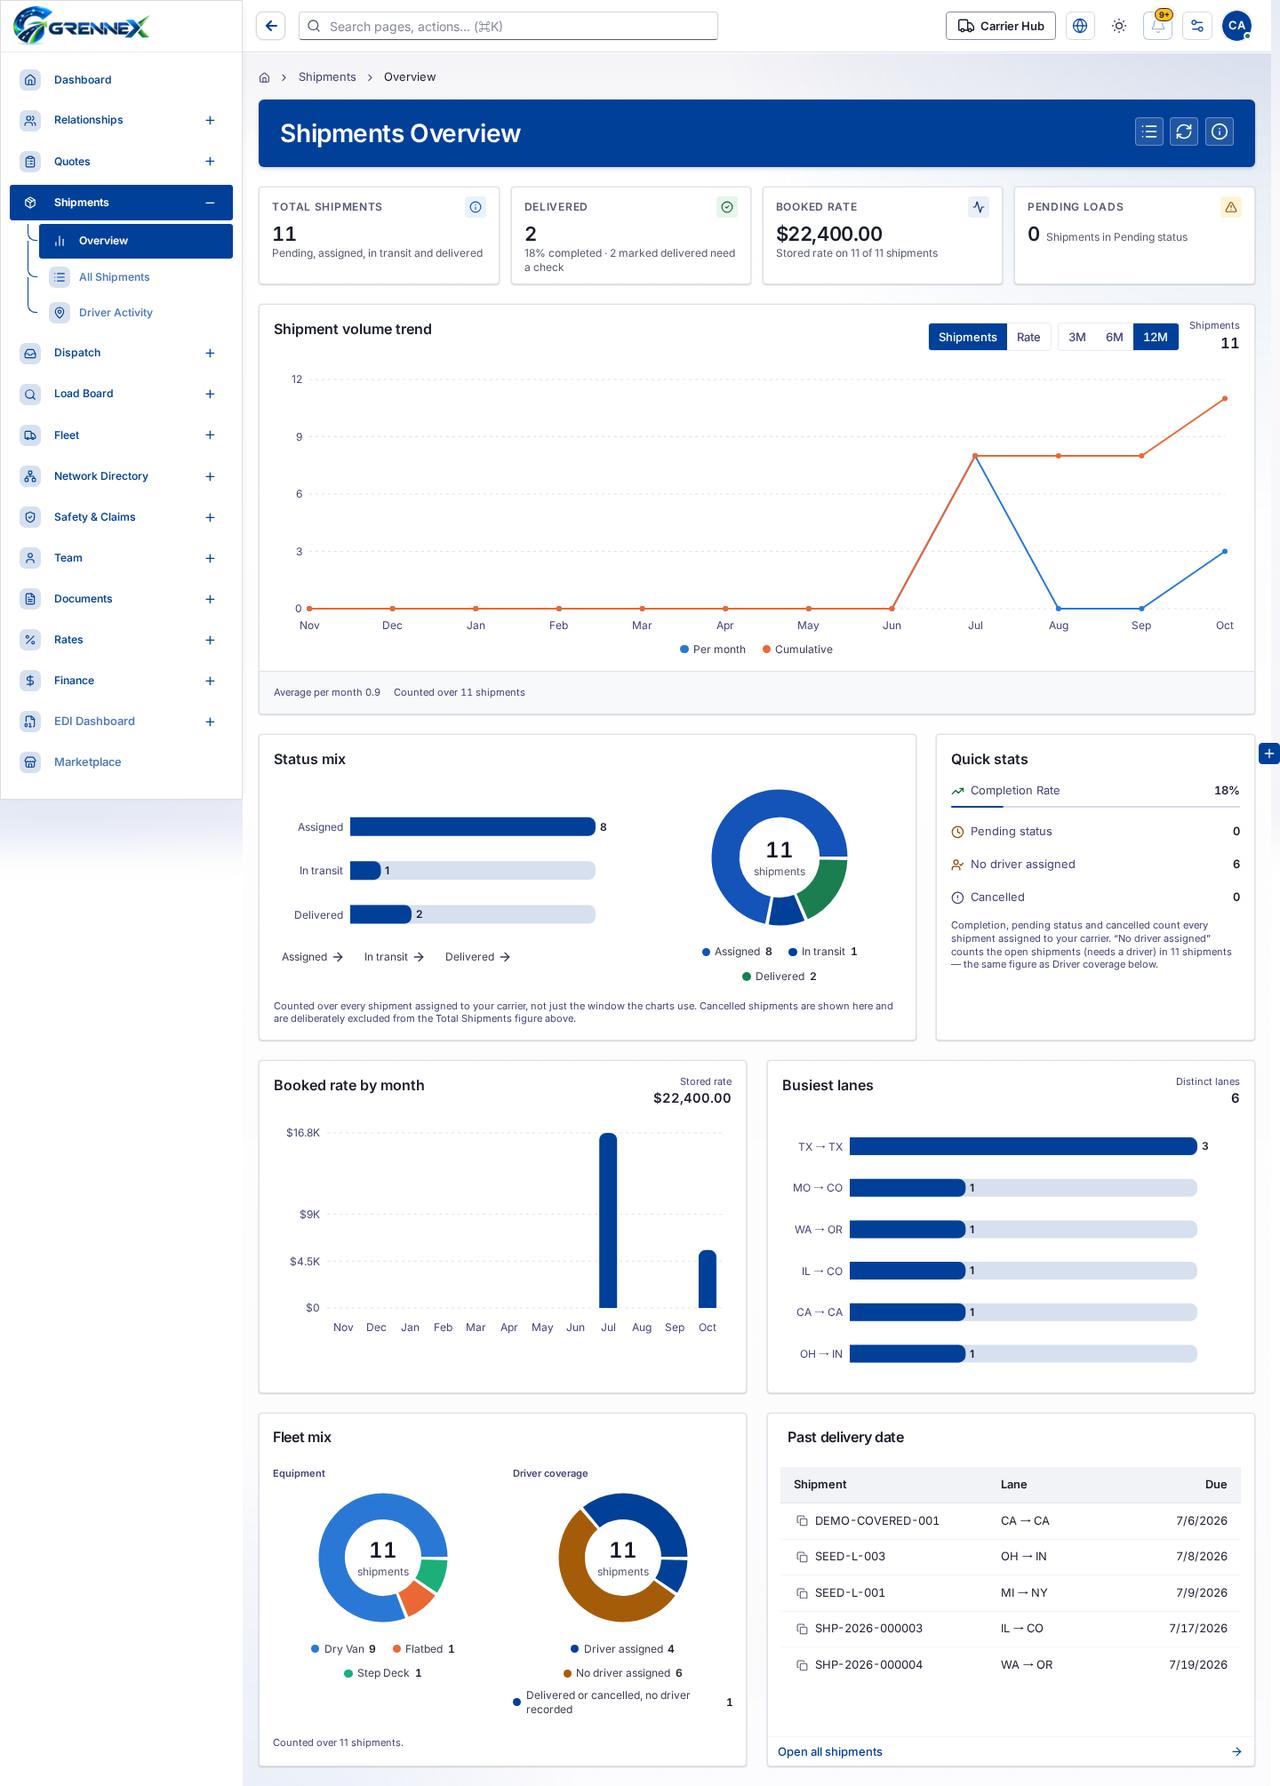Expand the Relationships sidebar section
1280x1786 pixels.
pos(210,120)
